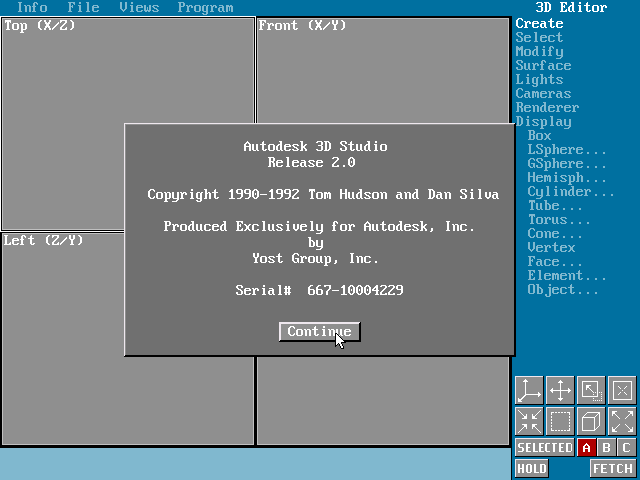The width and height of the screenshot is (640, 480).
Task: Open the Views menu
Action: pos(139,8)
